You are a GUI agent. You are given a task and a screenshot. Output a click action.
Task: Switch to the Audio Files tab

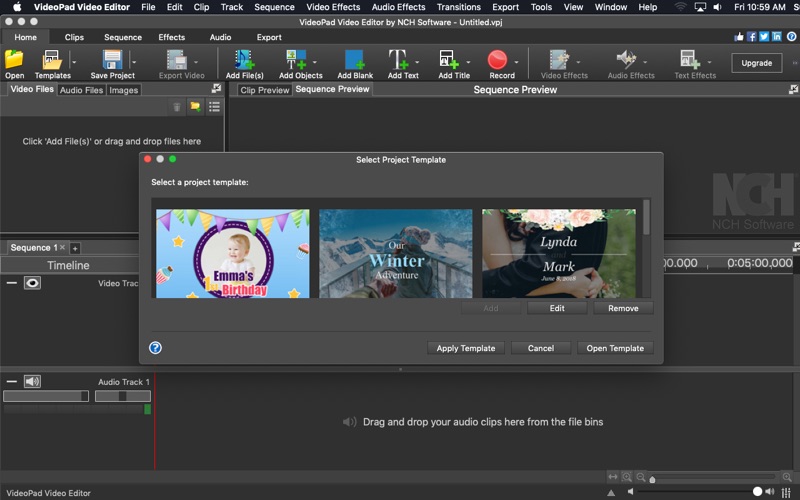(81, 90)
